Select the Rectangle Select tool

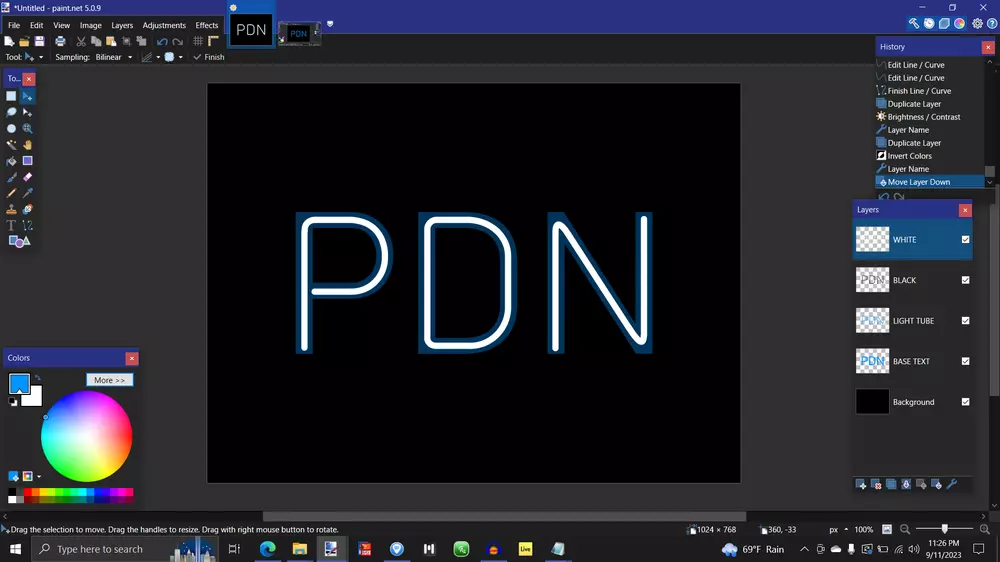pos(11,96)
